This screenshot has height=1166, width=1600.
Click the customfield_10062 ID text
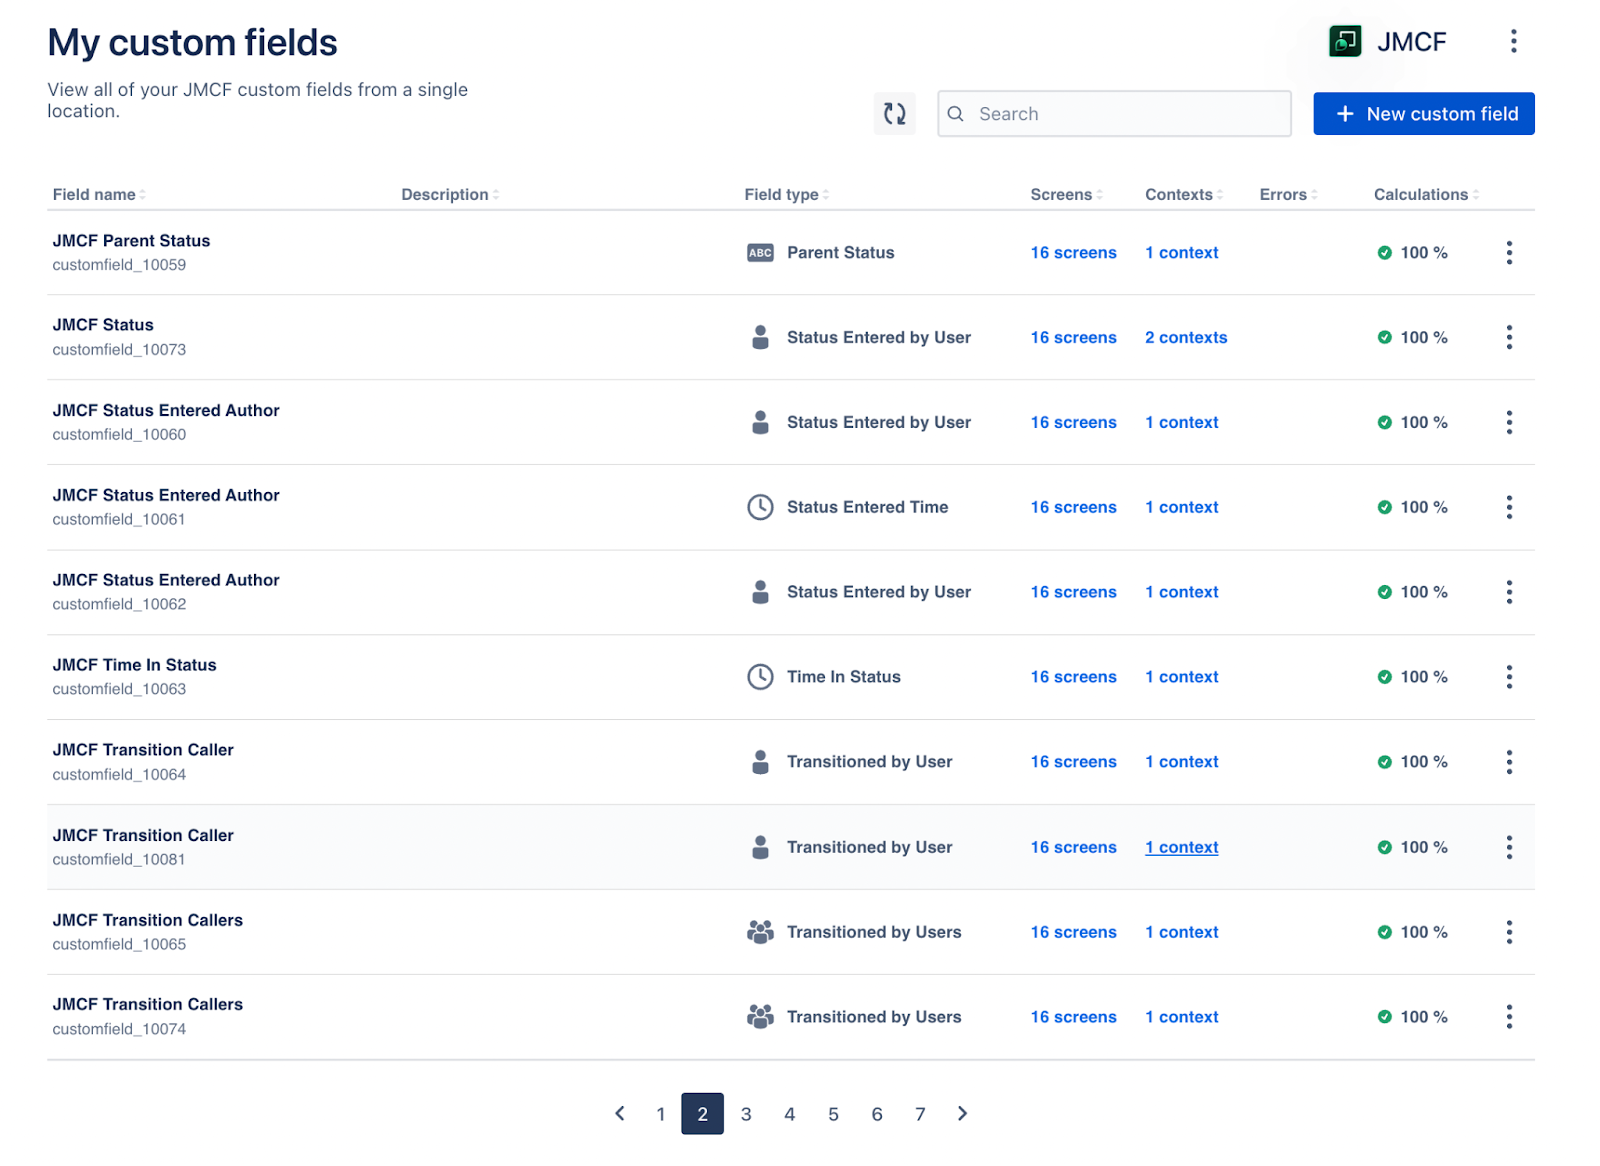click(119, 605)
